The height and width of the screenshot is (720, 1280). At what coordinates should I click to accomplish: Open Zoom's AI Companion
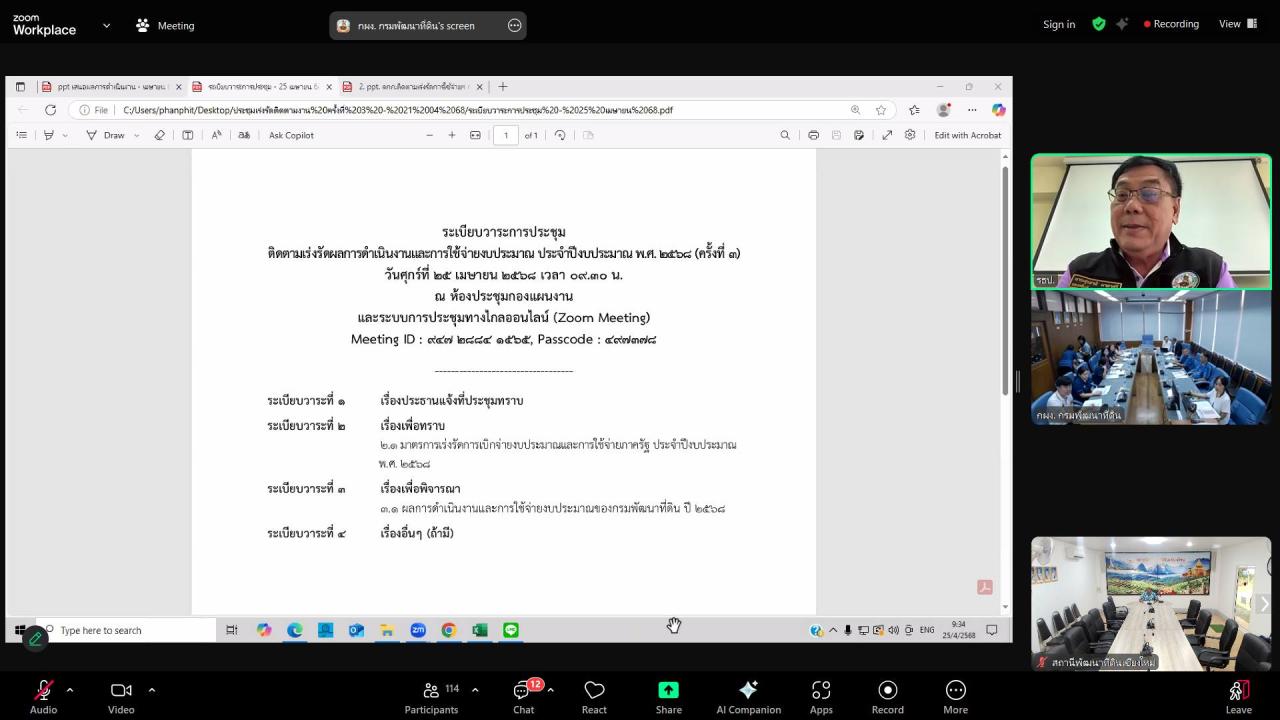[748, 693]
